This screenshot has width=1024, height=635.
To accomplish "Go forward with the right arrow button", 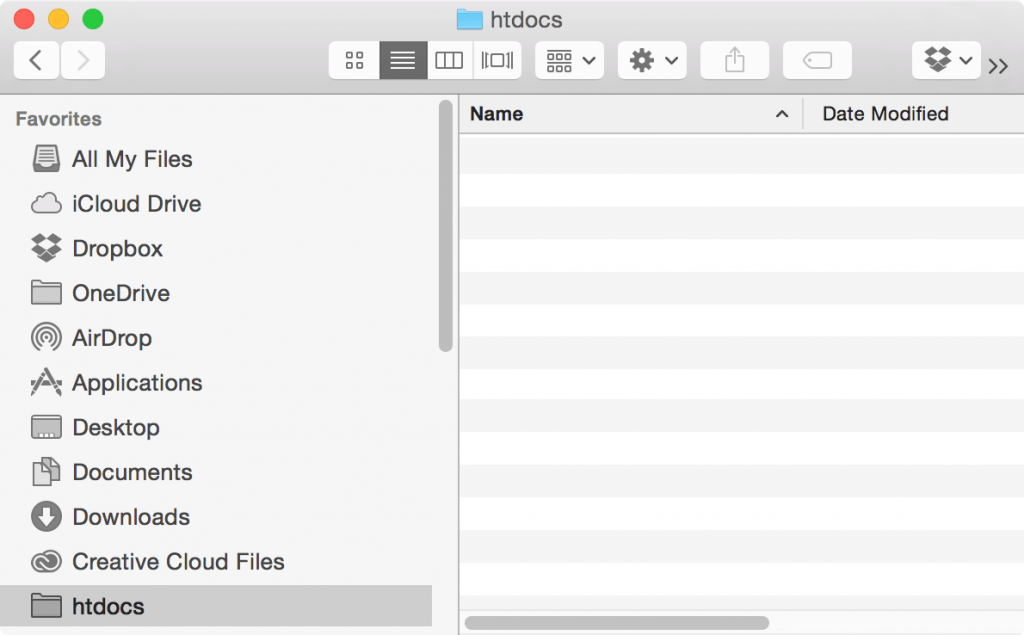I will tap(83, 61).
